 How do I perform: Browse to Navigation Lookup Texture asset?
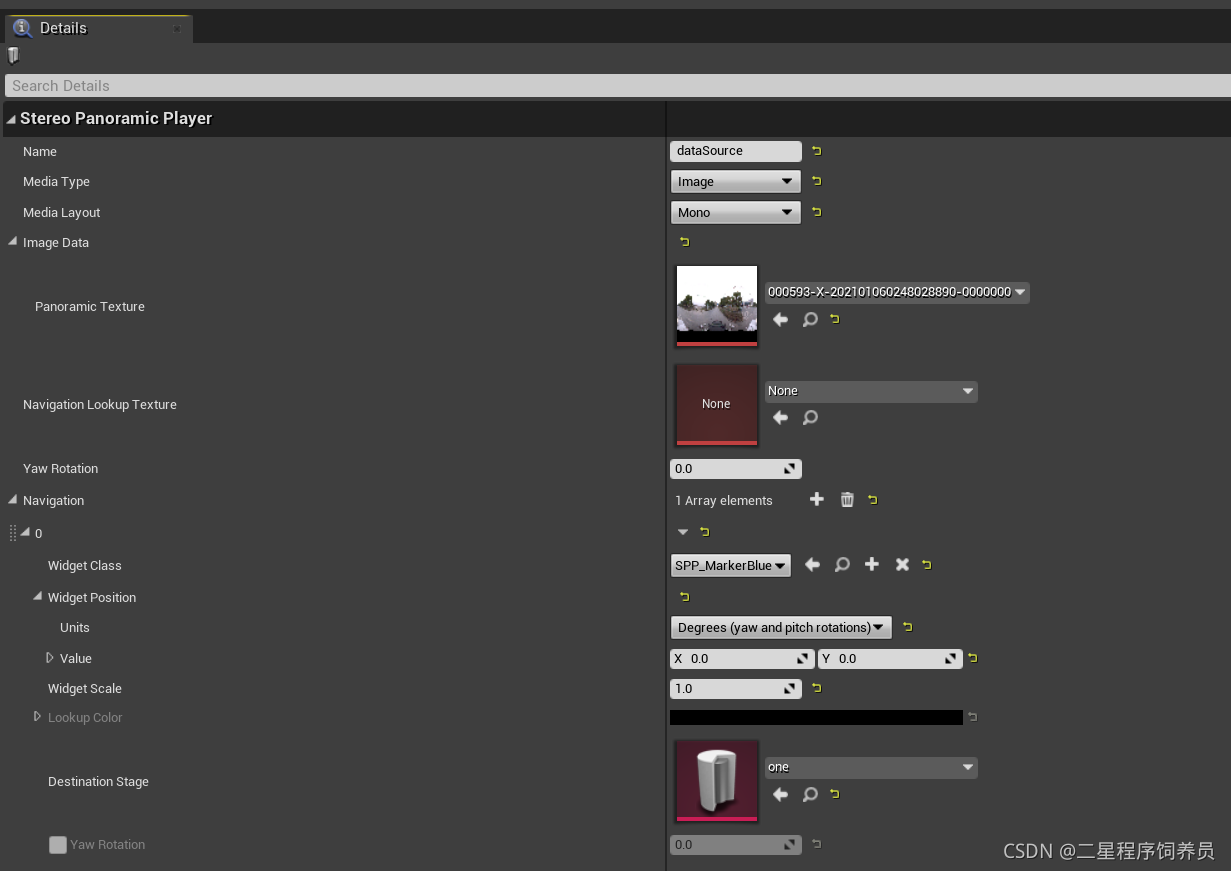(x=810, y=417)
